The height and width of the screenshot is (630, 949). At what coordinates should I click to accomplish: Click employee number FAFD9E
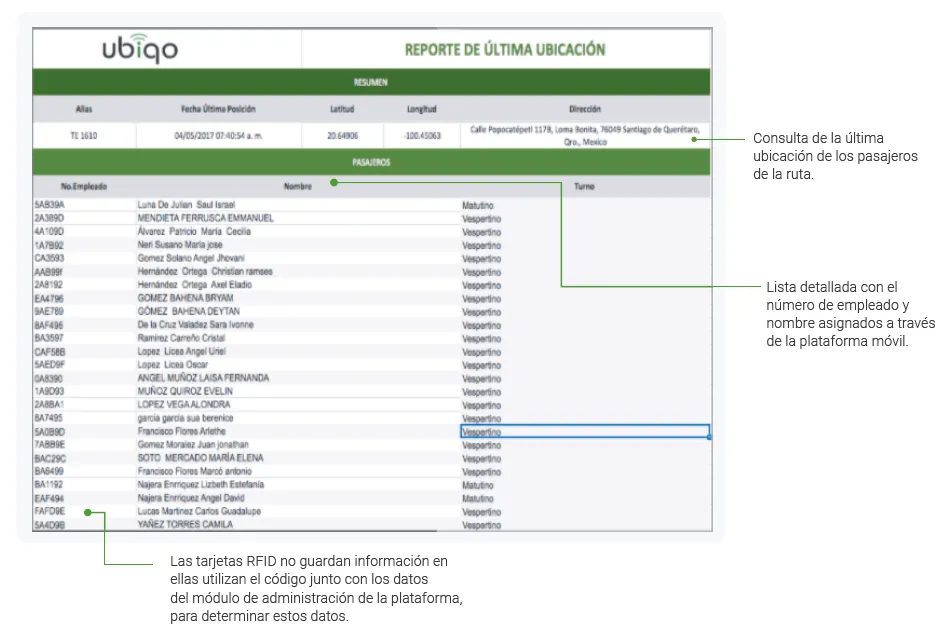tap(50, 511)
